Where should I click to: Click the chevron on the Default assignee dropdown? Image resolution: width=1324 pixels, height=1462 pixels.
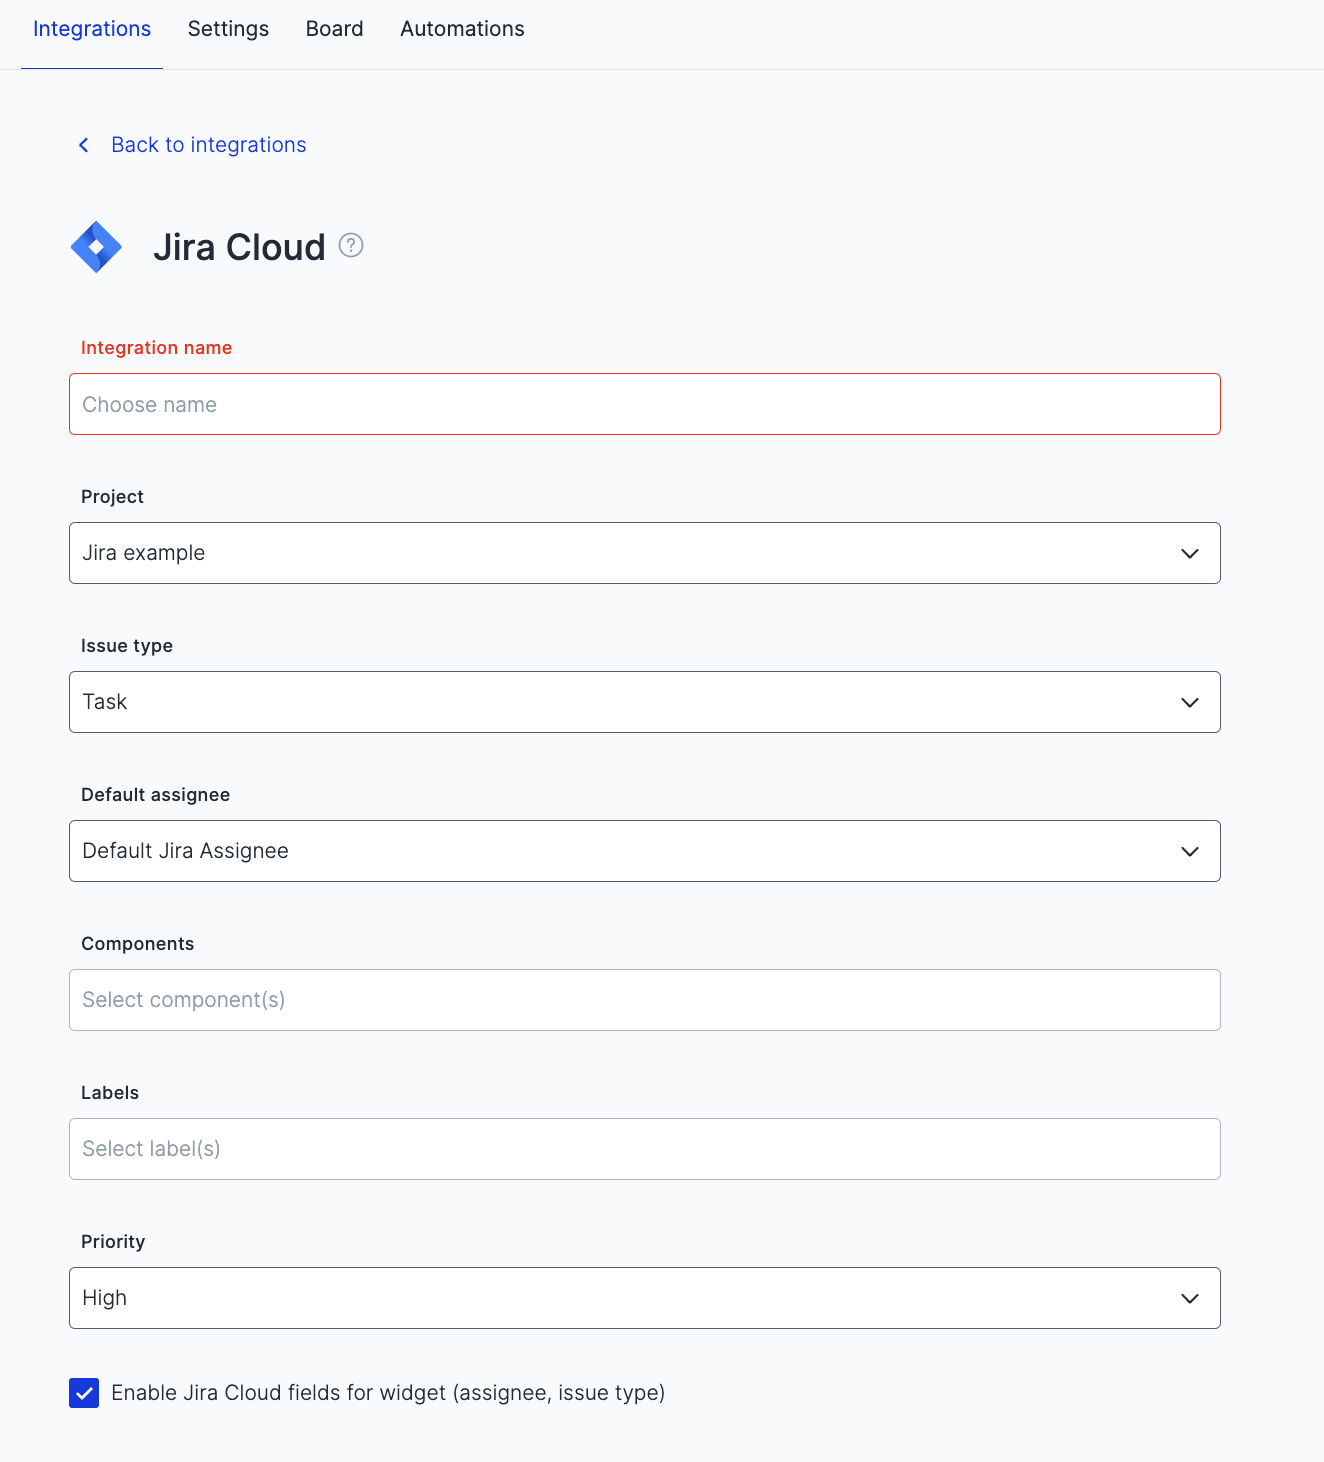coord(1189,851)
